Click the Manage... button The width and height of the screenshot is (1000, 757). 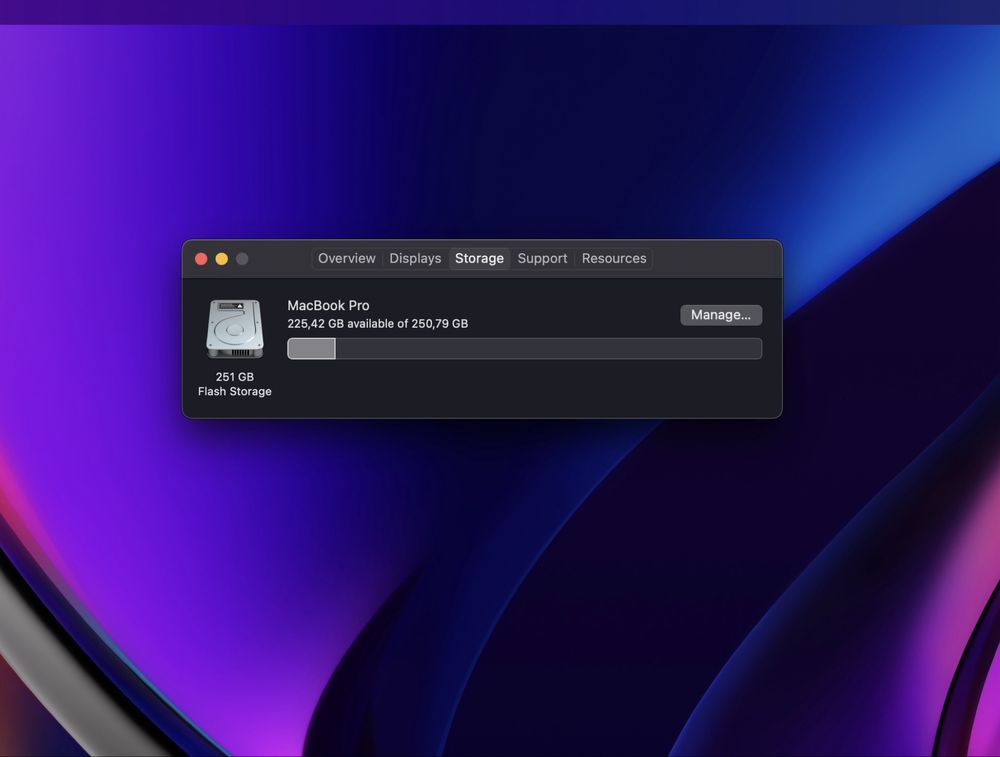coord(721,315)
